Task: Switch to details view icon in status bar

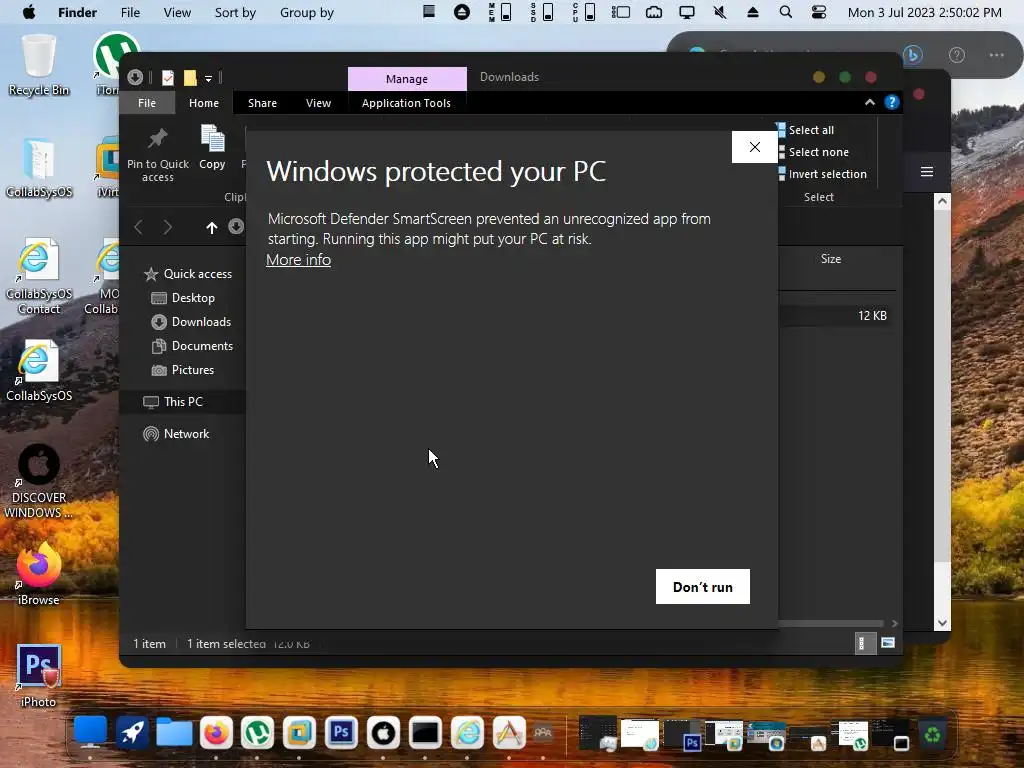Action: coord(865,643)
